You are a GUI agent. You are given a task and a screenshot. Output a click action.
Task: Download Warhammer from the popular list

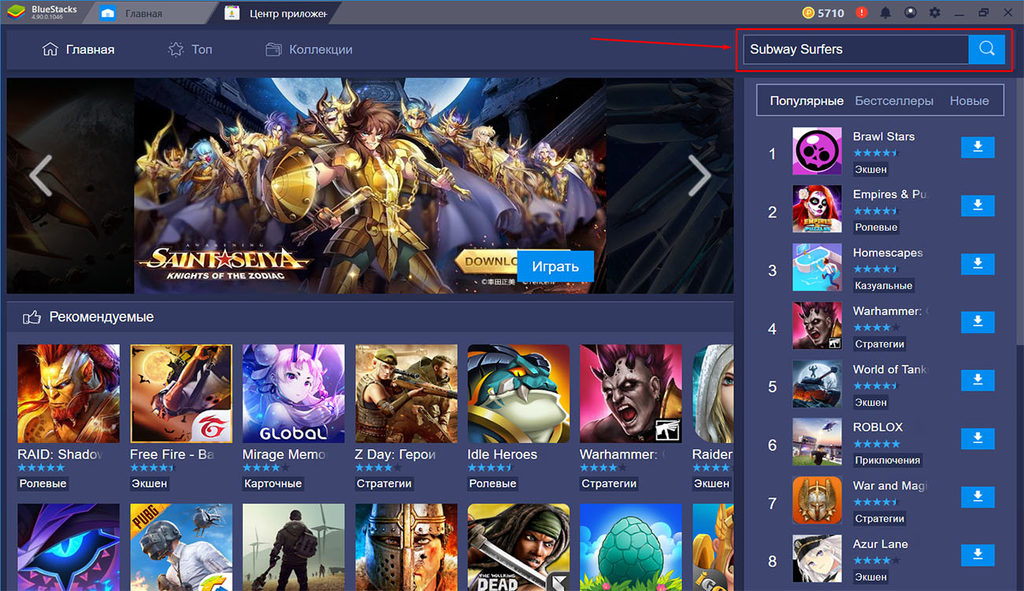978,321
